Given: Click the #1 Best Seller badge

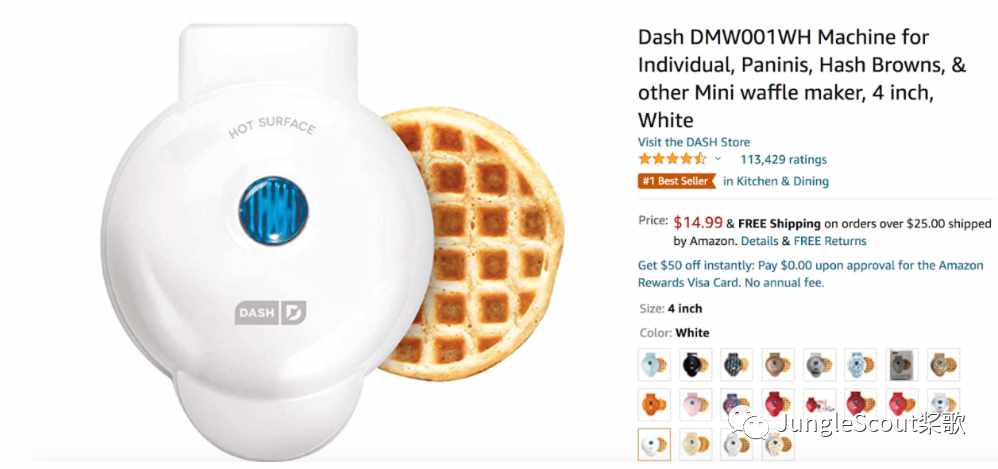Looking at the screenshot, I should [677, 181].
